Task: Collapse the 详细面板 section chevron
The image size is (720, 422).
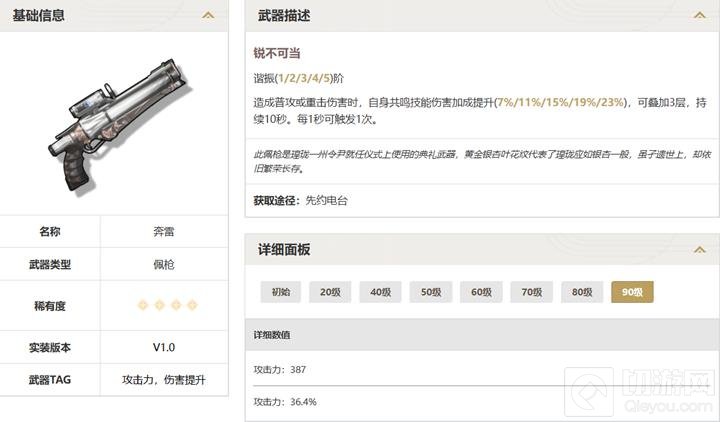Action: point(699,249)
